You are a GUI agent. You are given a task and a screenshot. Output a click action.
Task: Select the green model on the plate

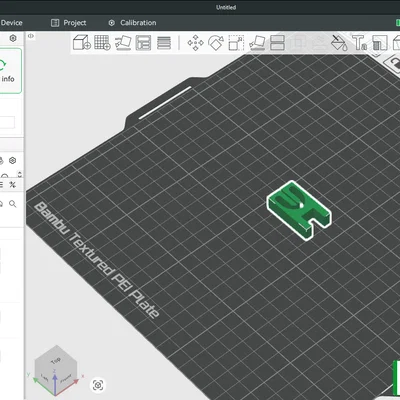[299, 210]
